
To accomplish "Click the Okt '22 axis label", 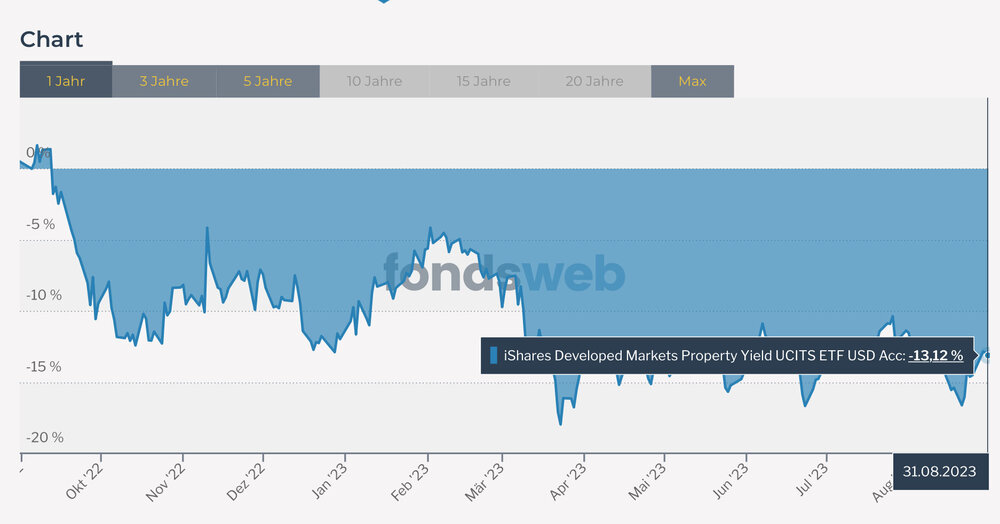I will (85, 480).
